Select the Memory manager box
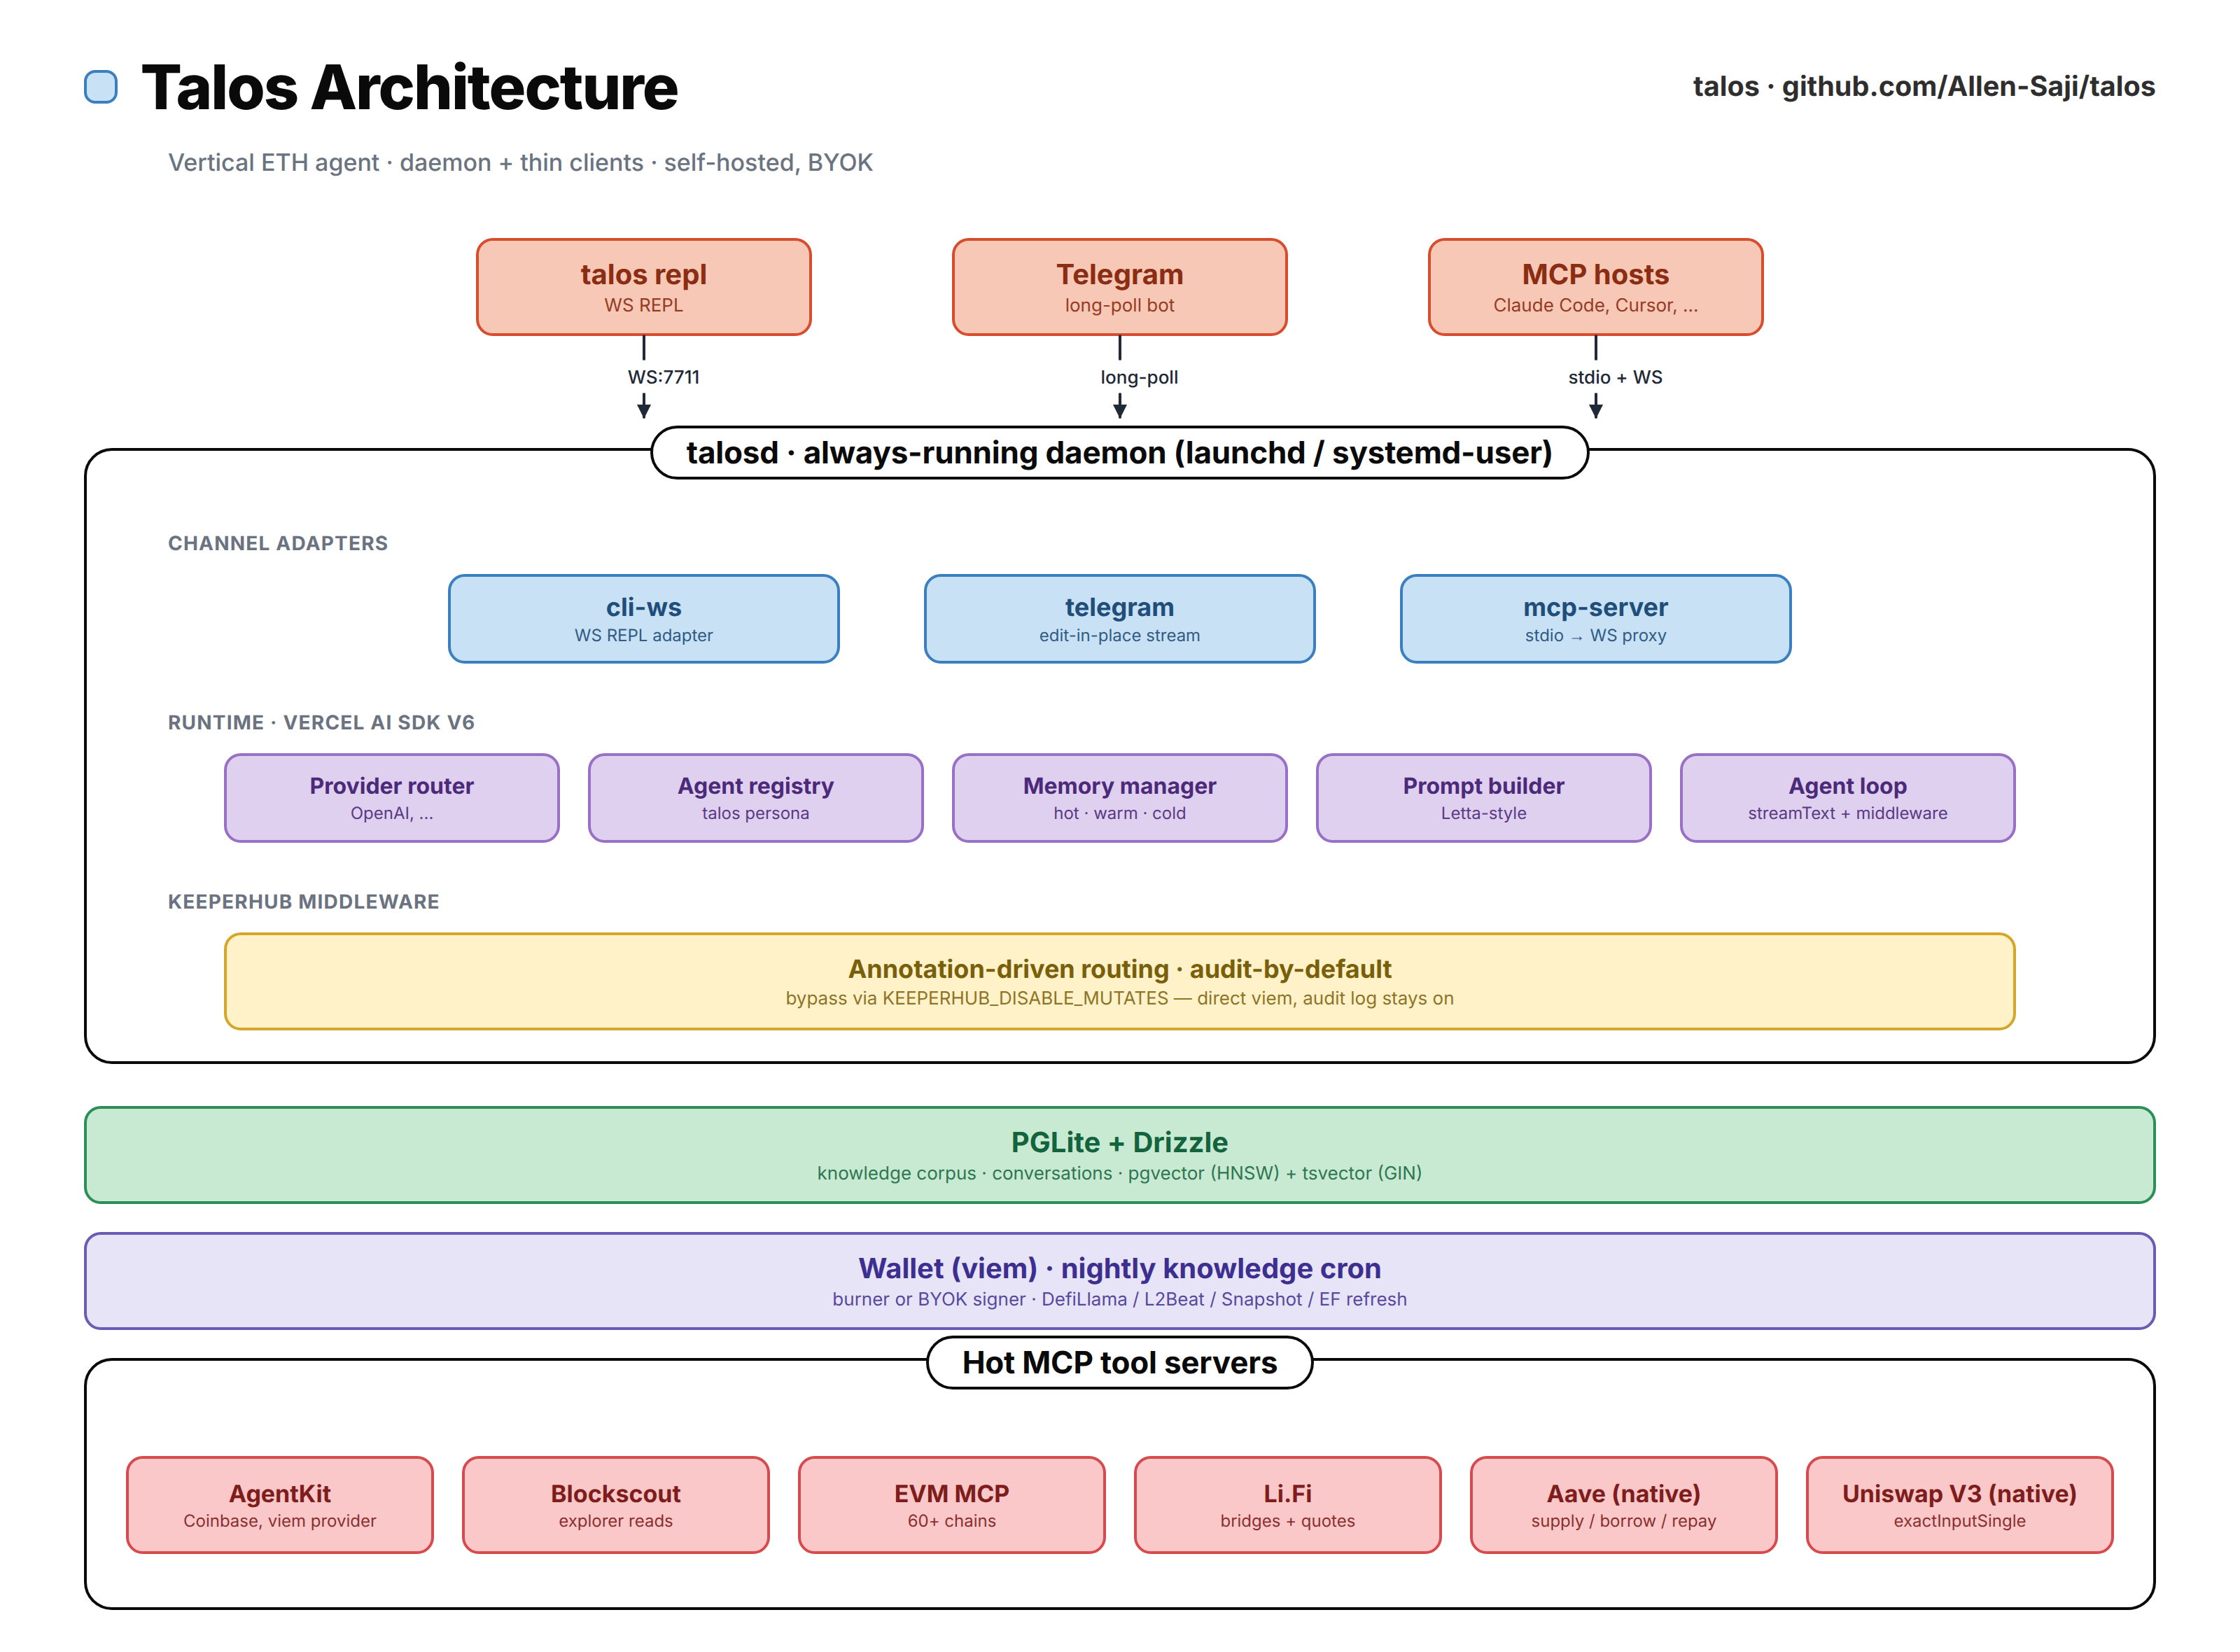The height and width of the screenshot is (1652, 2240). click(1119, 798)
